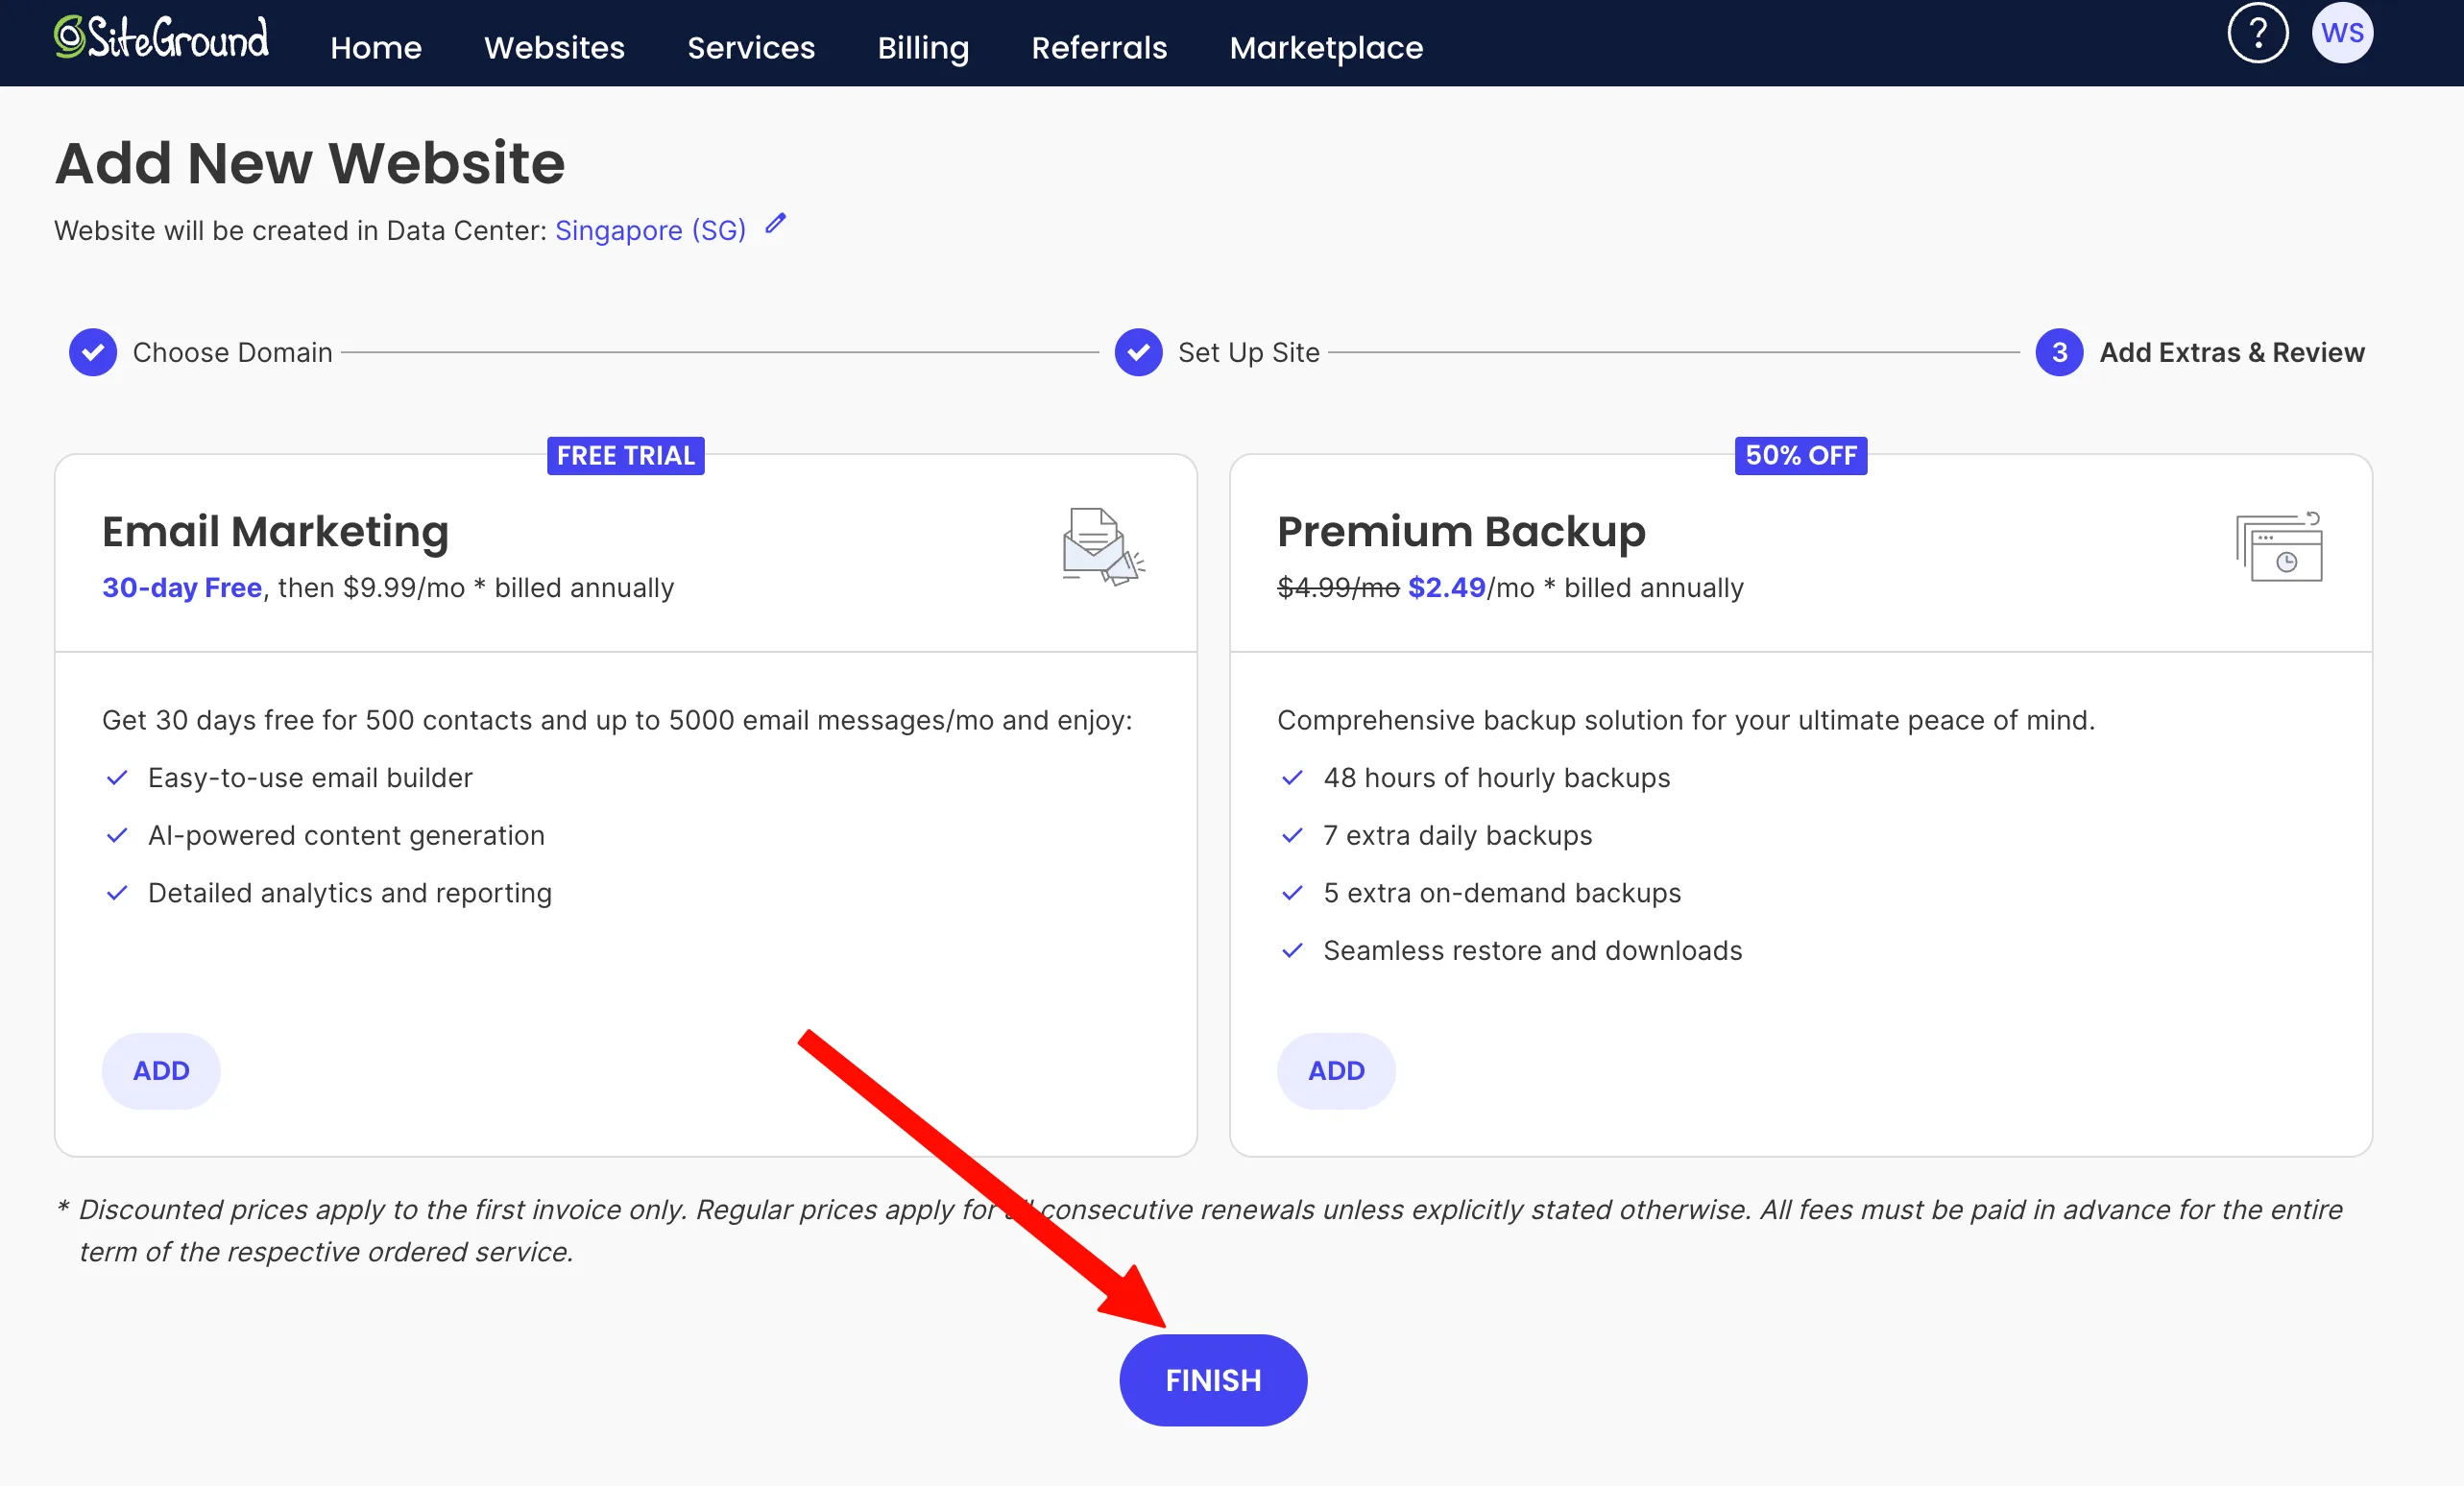Click the FINISH button
The height and width of the screenshot is (1486, 2464).
click(1213, 1380)
